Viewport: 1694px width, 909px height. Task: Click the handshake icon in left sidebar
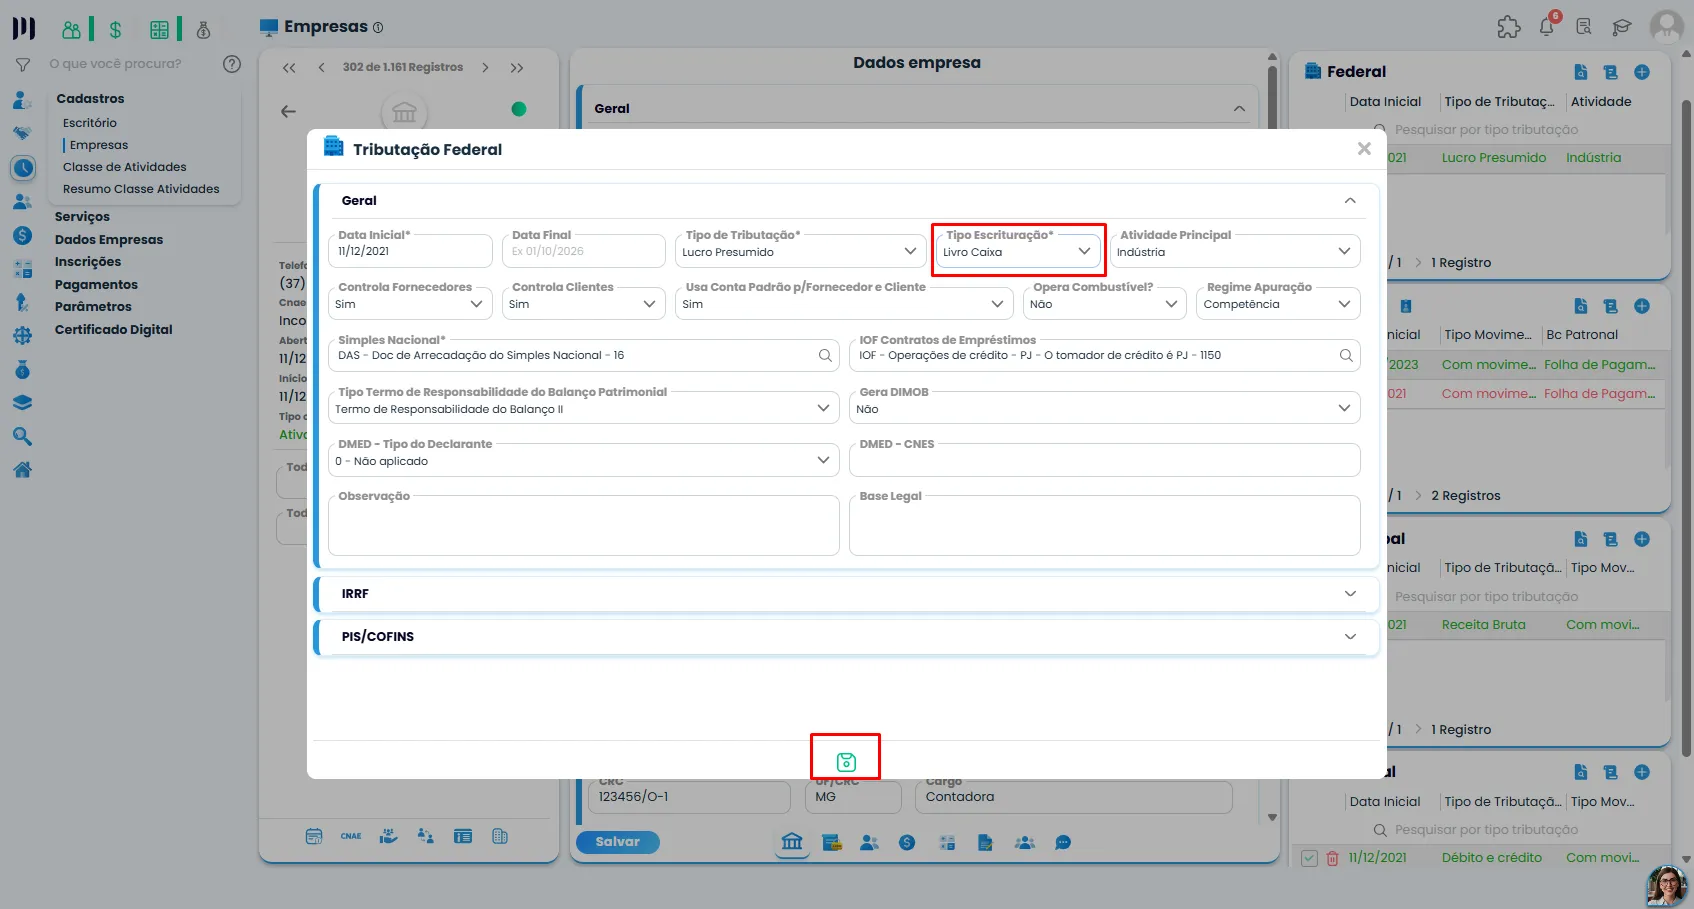pyautogui.click(x=22, y=133)
